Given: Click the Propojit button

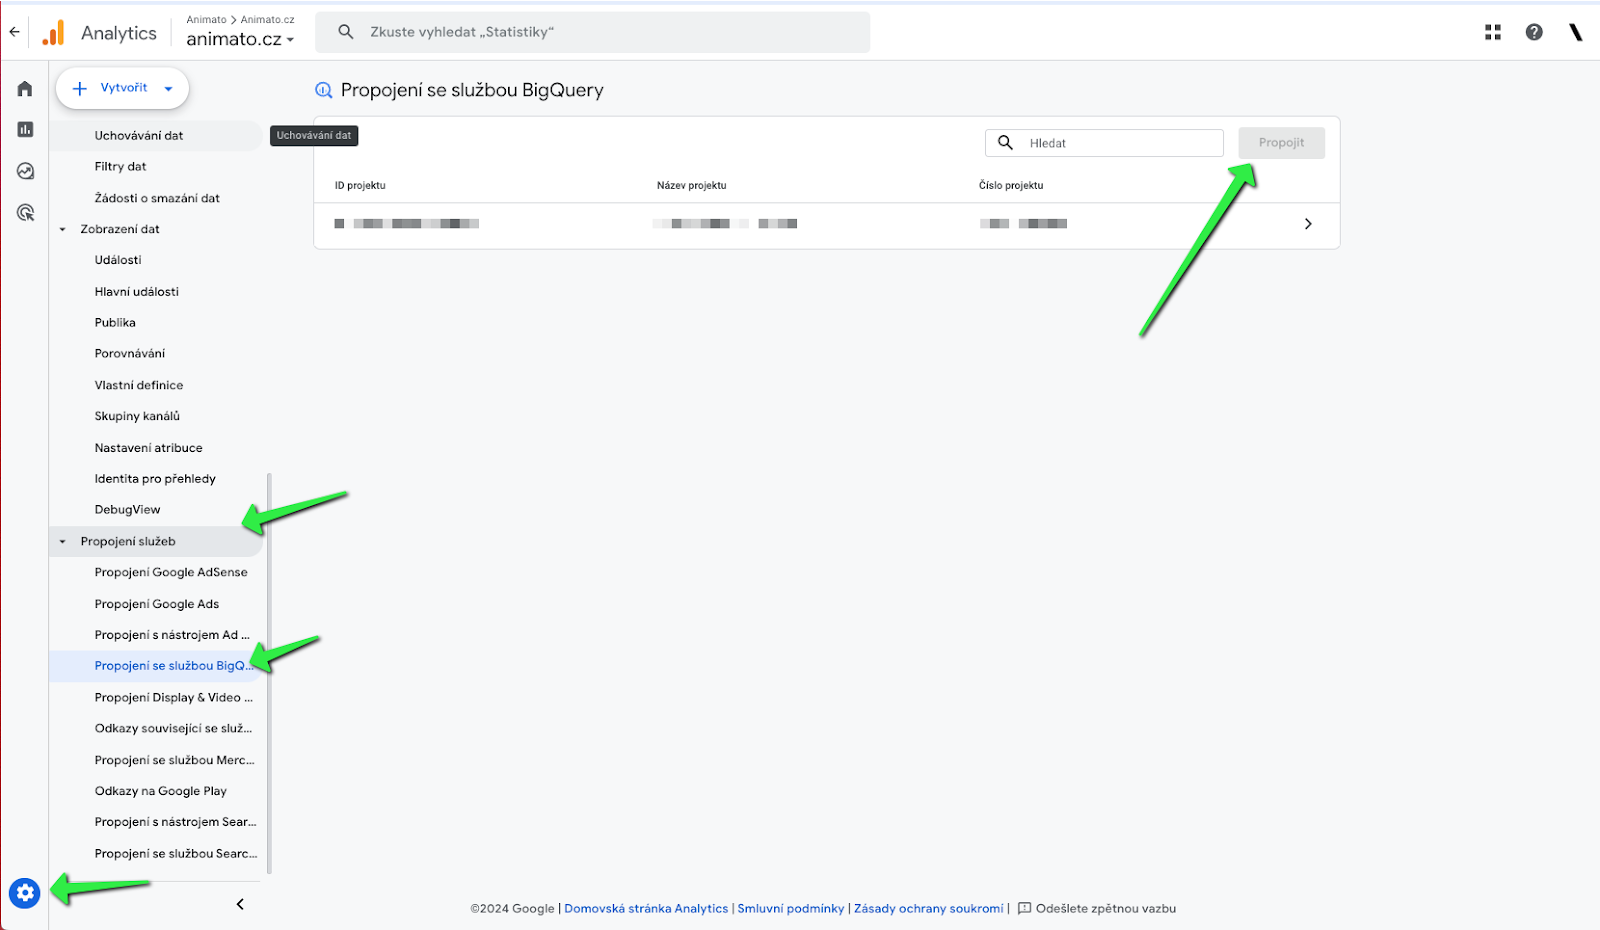Looking at the screenshot, I should click(x=1281, y=143).
